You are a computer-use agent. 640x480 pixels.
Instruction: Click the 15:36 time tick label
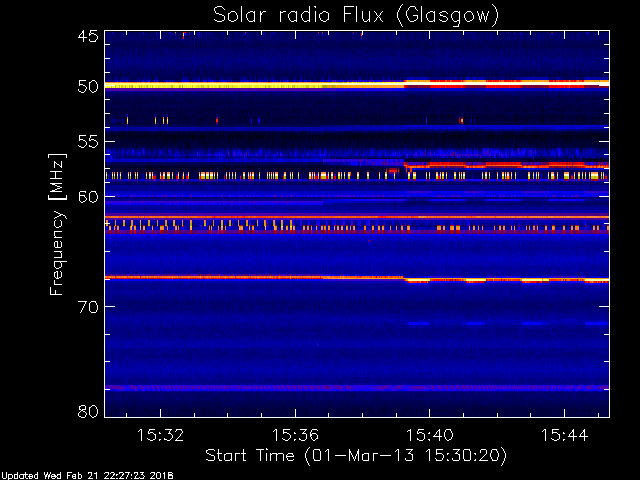(295, 435)
